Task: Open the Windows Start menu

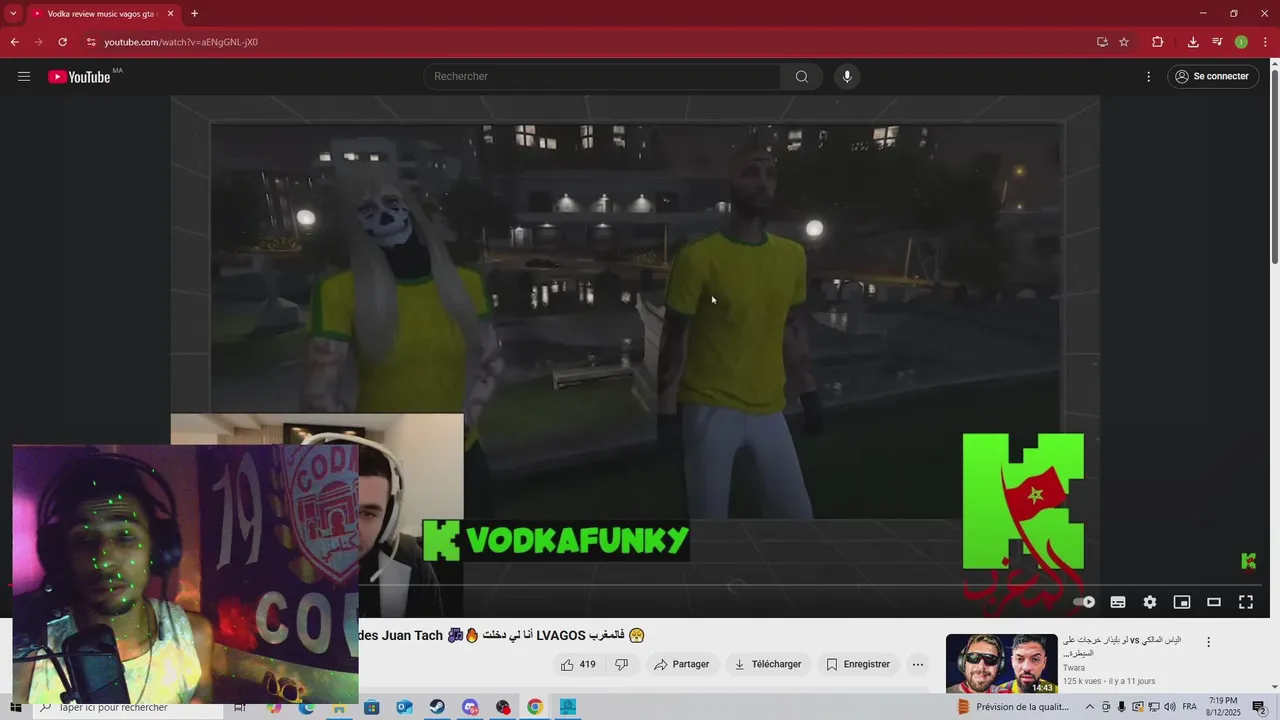Action: pos(16,707)
